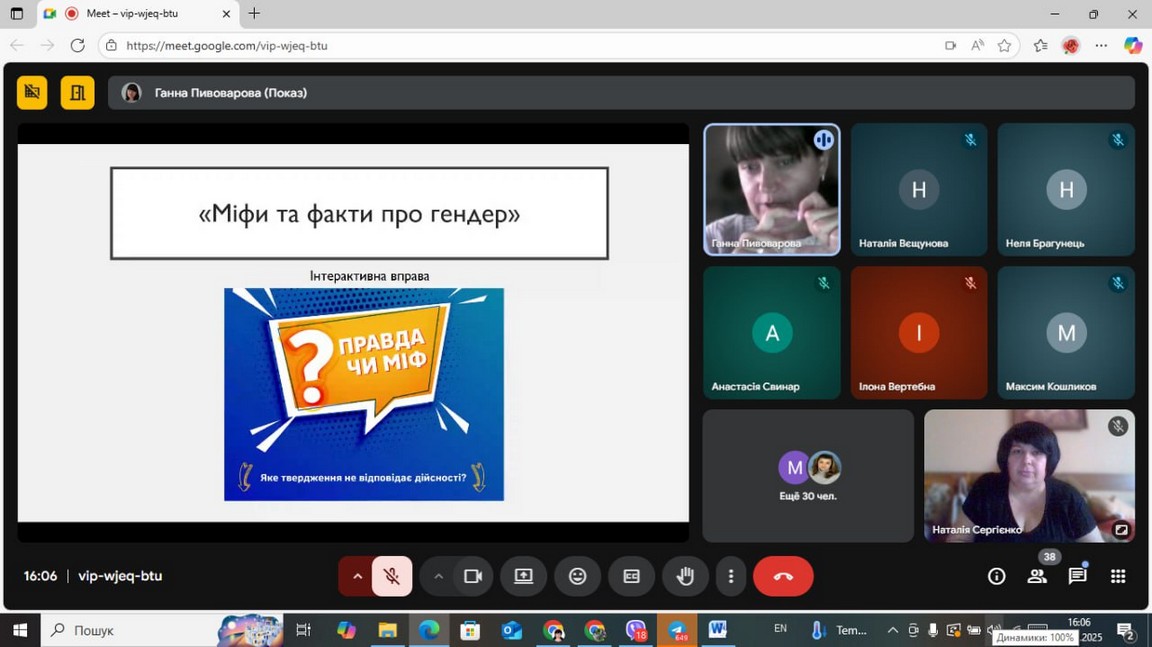Image resolution: width=1152 pixels, height=647 pixels.
Task: Open the "Ещё 30 чел." participants tile
Action: coord(808,476)
